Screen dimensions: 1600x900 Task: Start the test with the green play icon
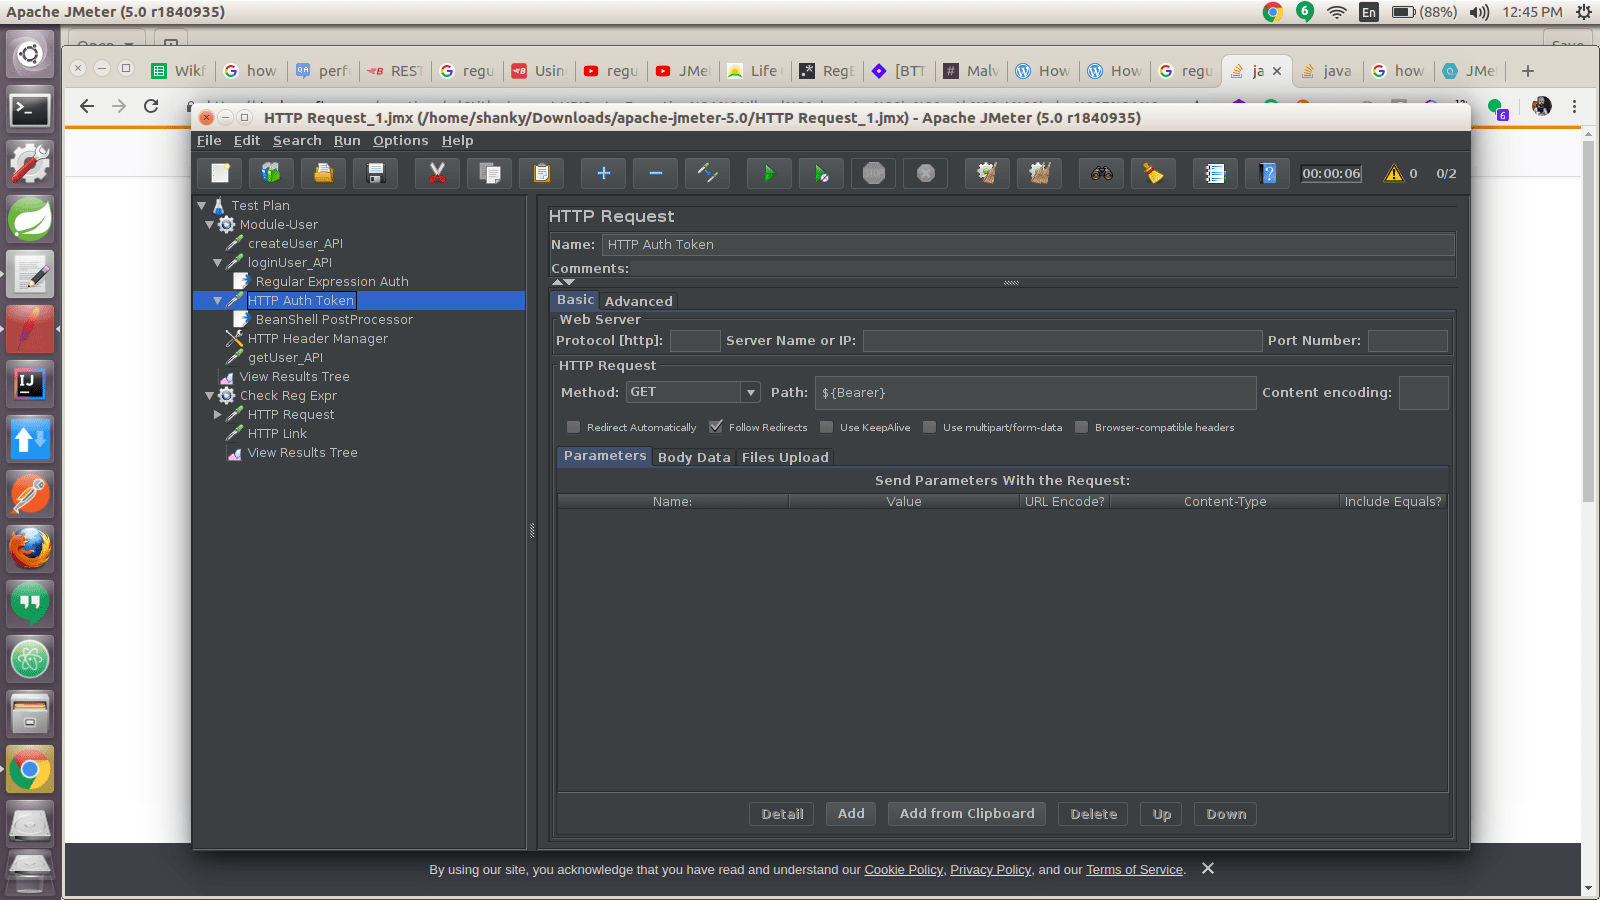click(x=769, y=173)
